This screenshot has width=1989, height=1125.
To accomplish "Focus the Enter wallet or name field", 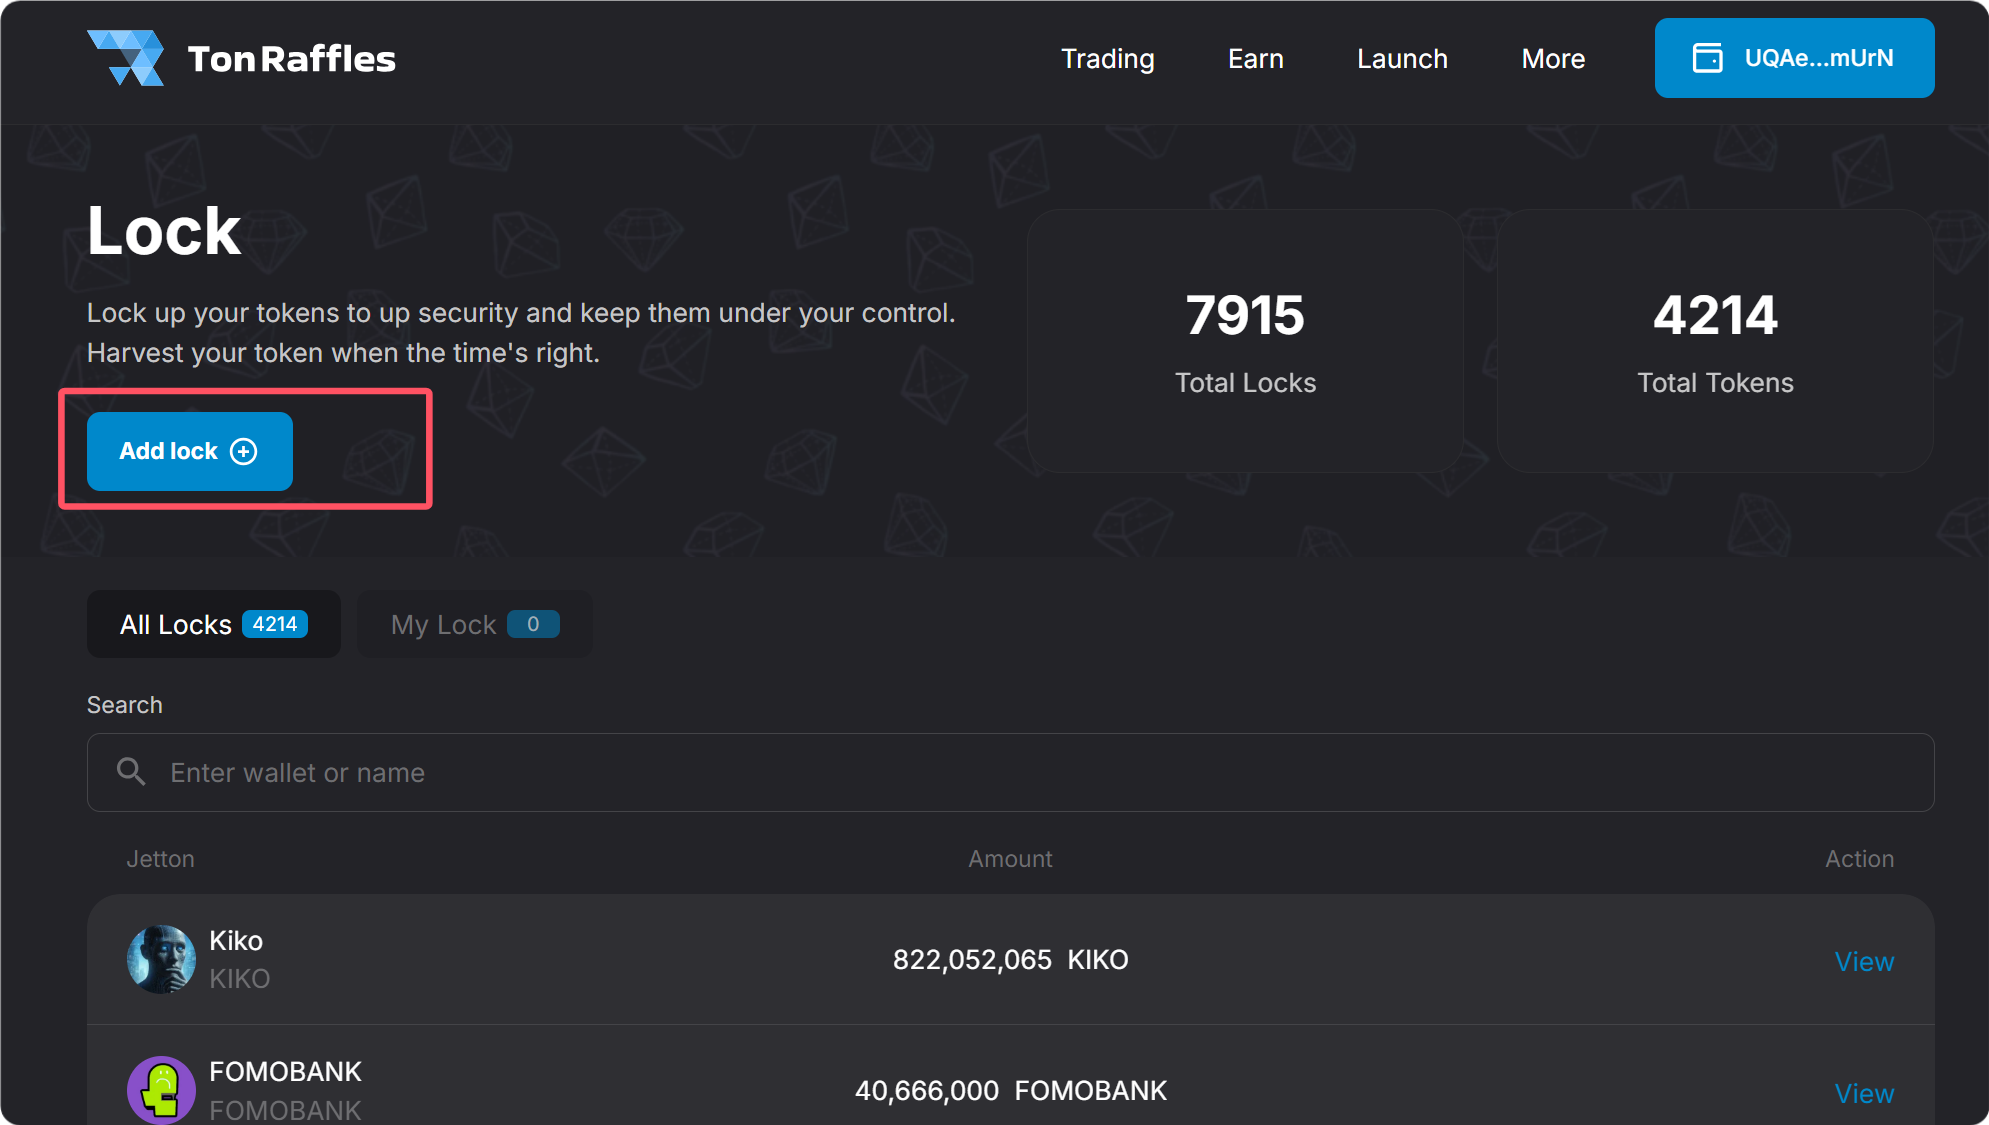I will coord(1010,772).
